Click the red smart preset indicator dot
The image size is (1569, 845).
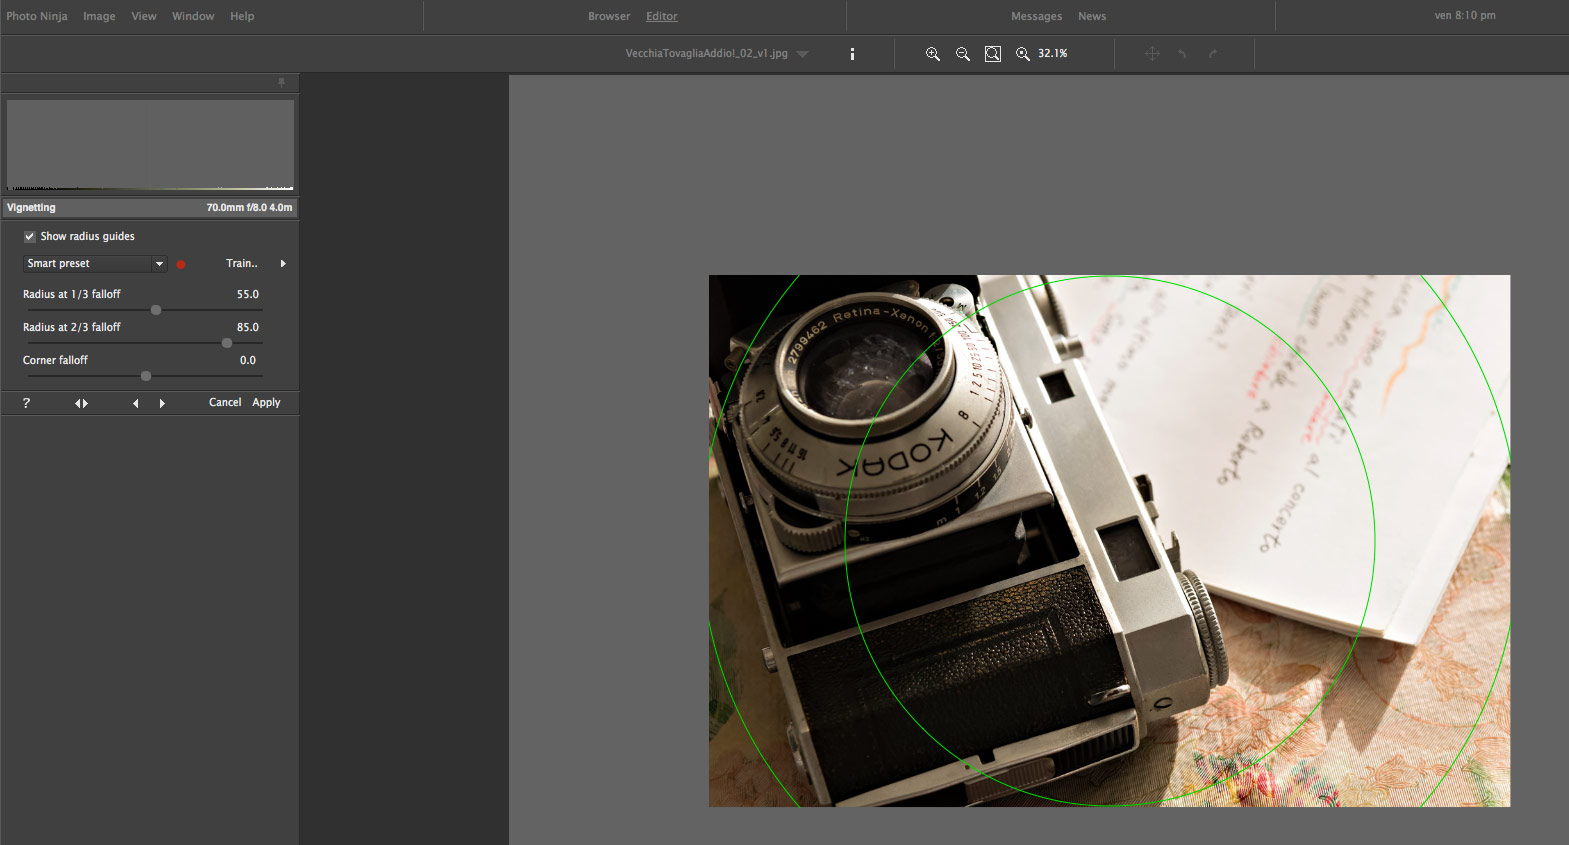pyautogui.click(x=181, y=264)
